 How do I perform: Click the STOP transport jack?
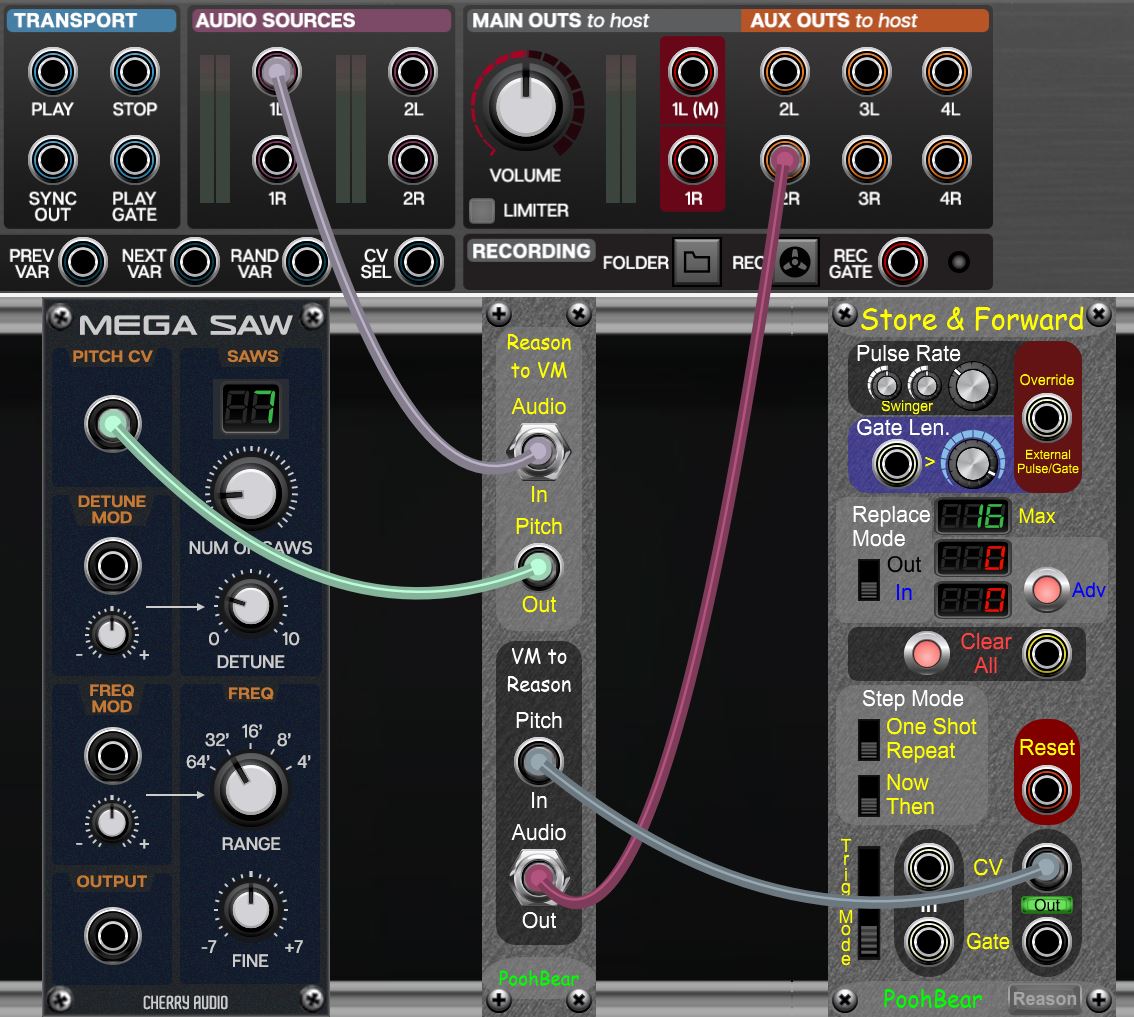(x=134, y=73)
